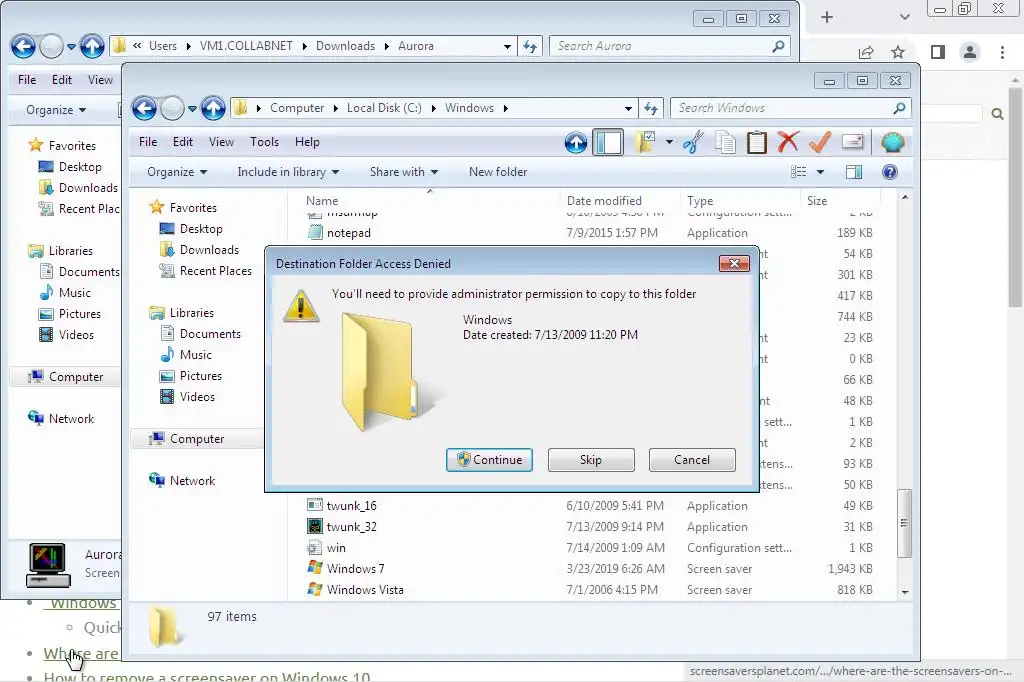This screenshot has width=1024, height=682.
Task: Click the email envelope toolbar icon
Action: coord(852,142)
